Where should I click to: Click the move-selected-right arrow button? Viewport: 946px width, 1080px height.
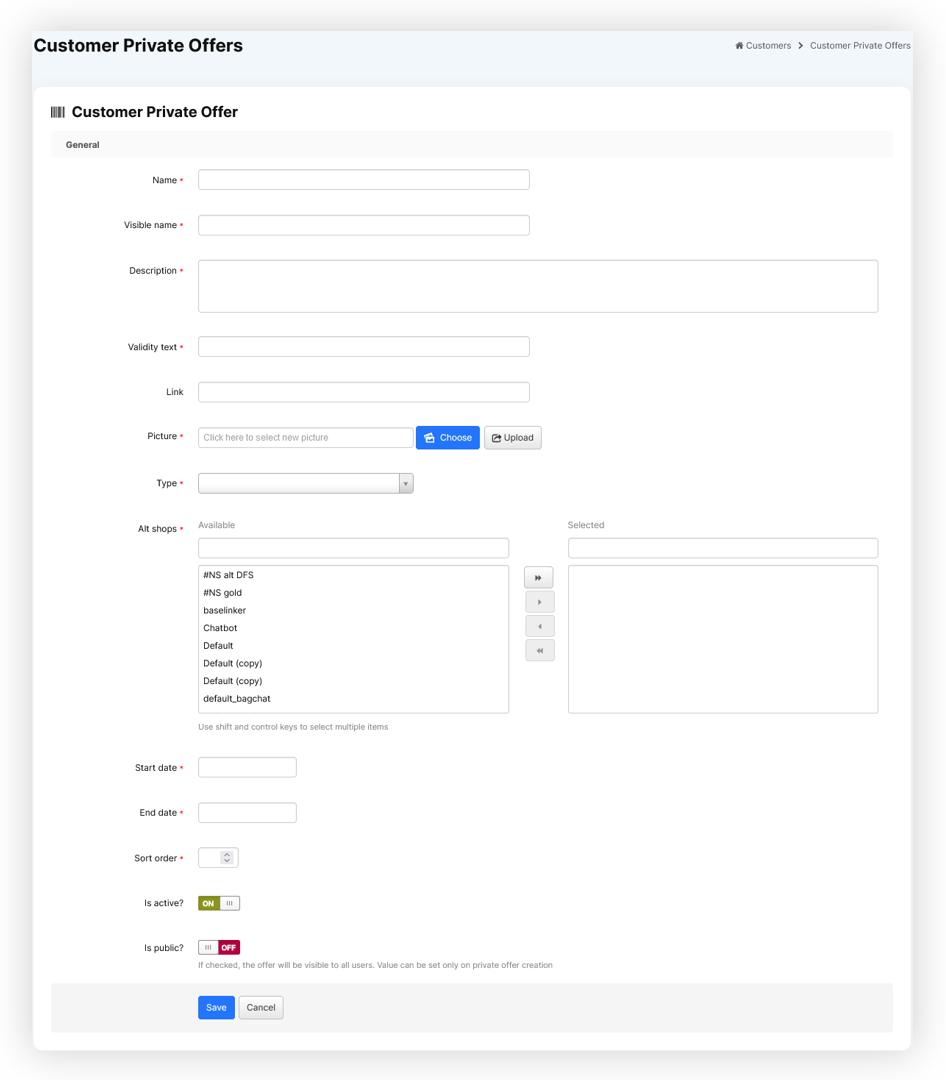tap(539, 602)
